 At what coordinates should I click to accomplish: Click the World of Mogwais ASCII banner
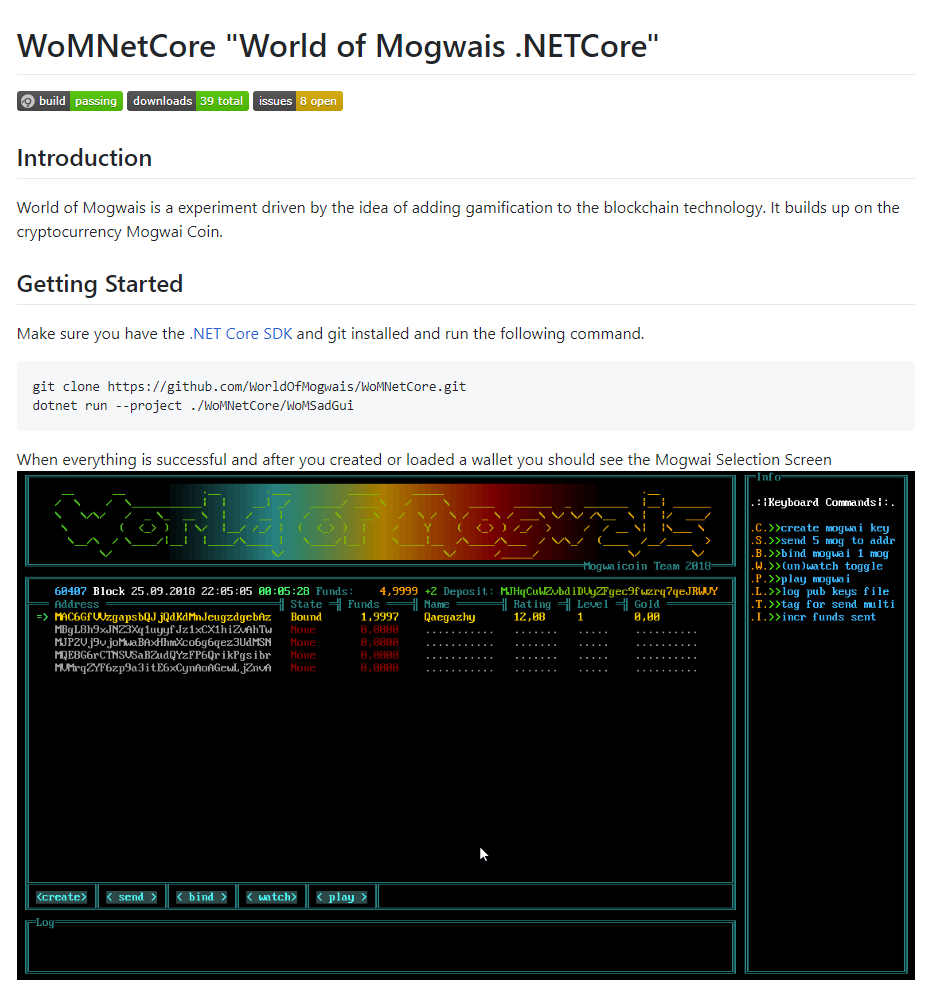click(x=382, y=523)
